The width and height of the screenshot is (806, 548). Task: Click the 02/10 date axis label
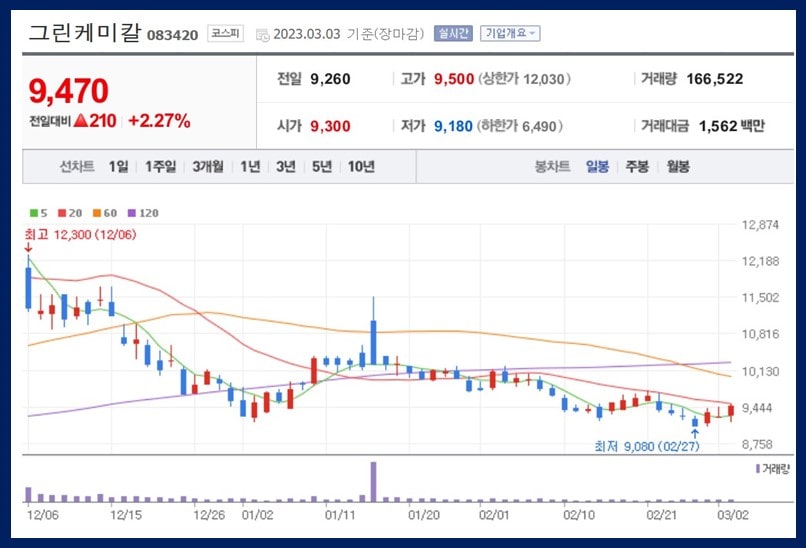coord(579,515)
